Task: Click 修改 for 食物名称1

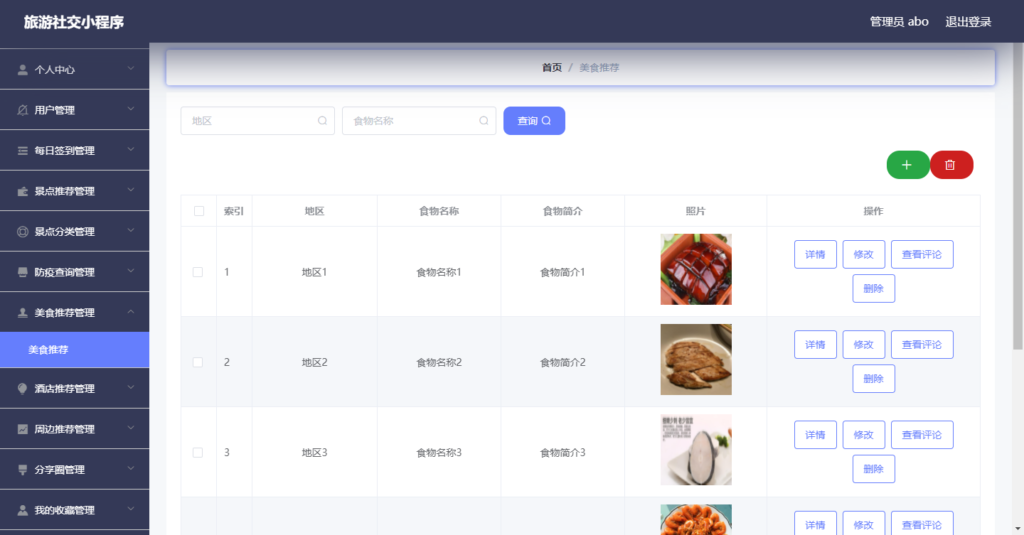Action: [x=863, y=255]
